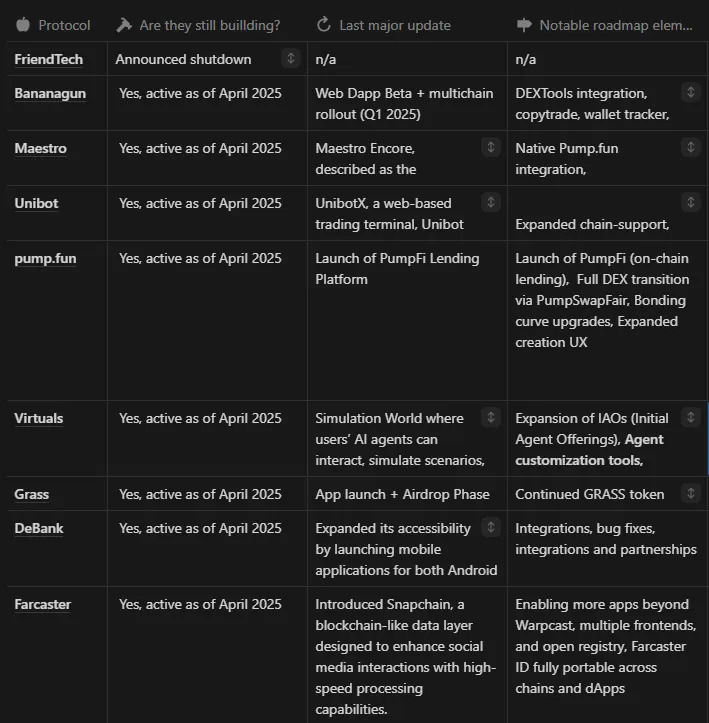This screenshot has height=723, width=709.
Task: Expand the Announced shutdown cell for FriendTech
Action: click(291, 59)
